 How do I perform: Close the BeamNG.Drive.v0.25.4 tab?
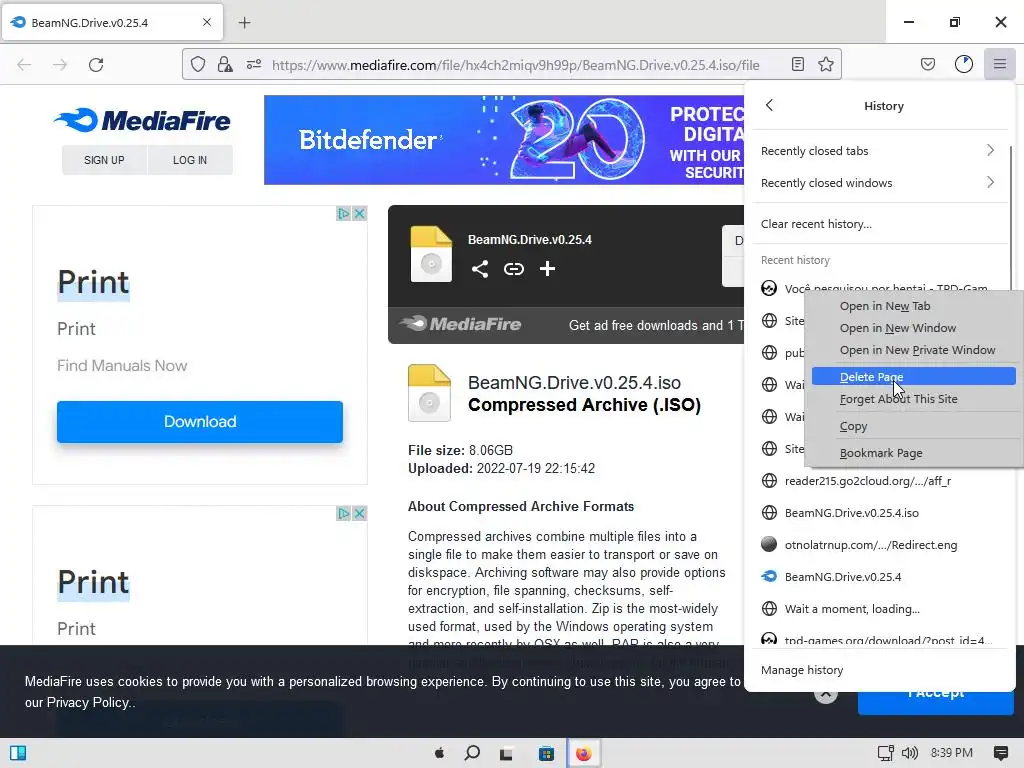[x=206, y=22]
